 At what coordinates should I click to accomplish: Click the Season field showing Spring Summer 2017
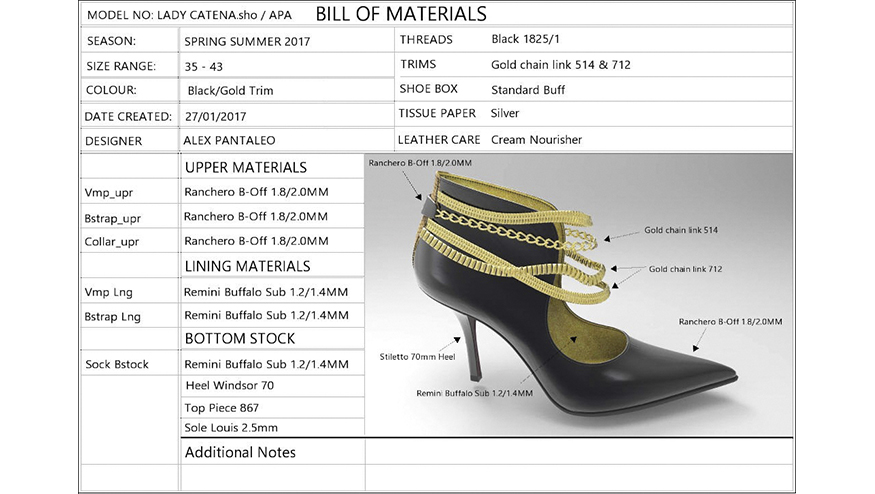coord(247,41)
